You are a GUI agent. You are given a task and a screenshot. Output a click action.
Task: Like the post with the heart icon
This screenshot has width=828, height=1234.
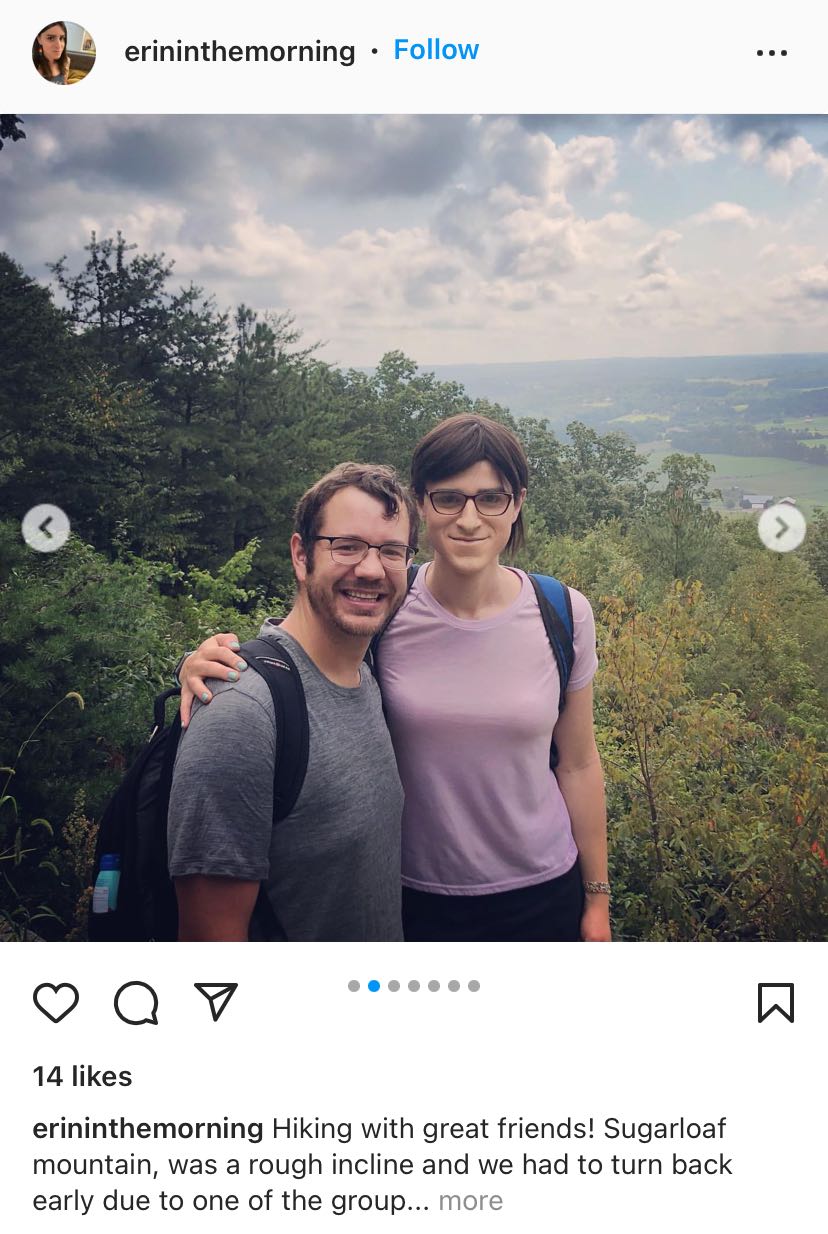coord(55,1002)
